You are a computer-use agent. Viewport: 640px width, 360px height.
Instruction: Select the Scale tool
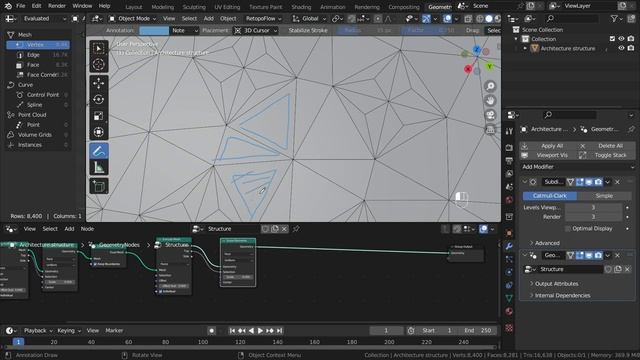tap(98, 116)
